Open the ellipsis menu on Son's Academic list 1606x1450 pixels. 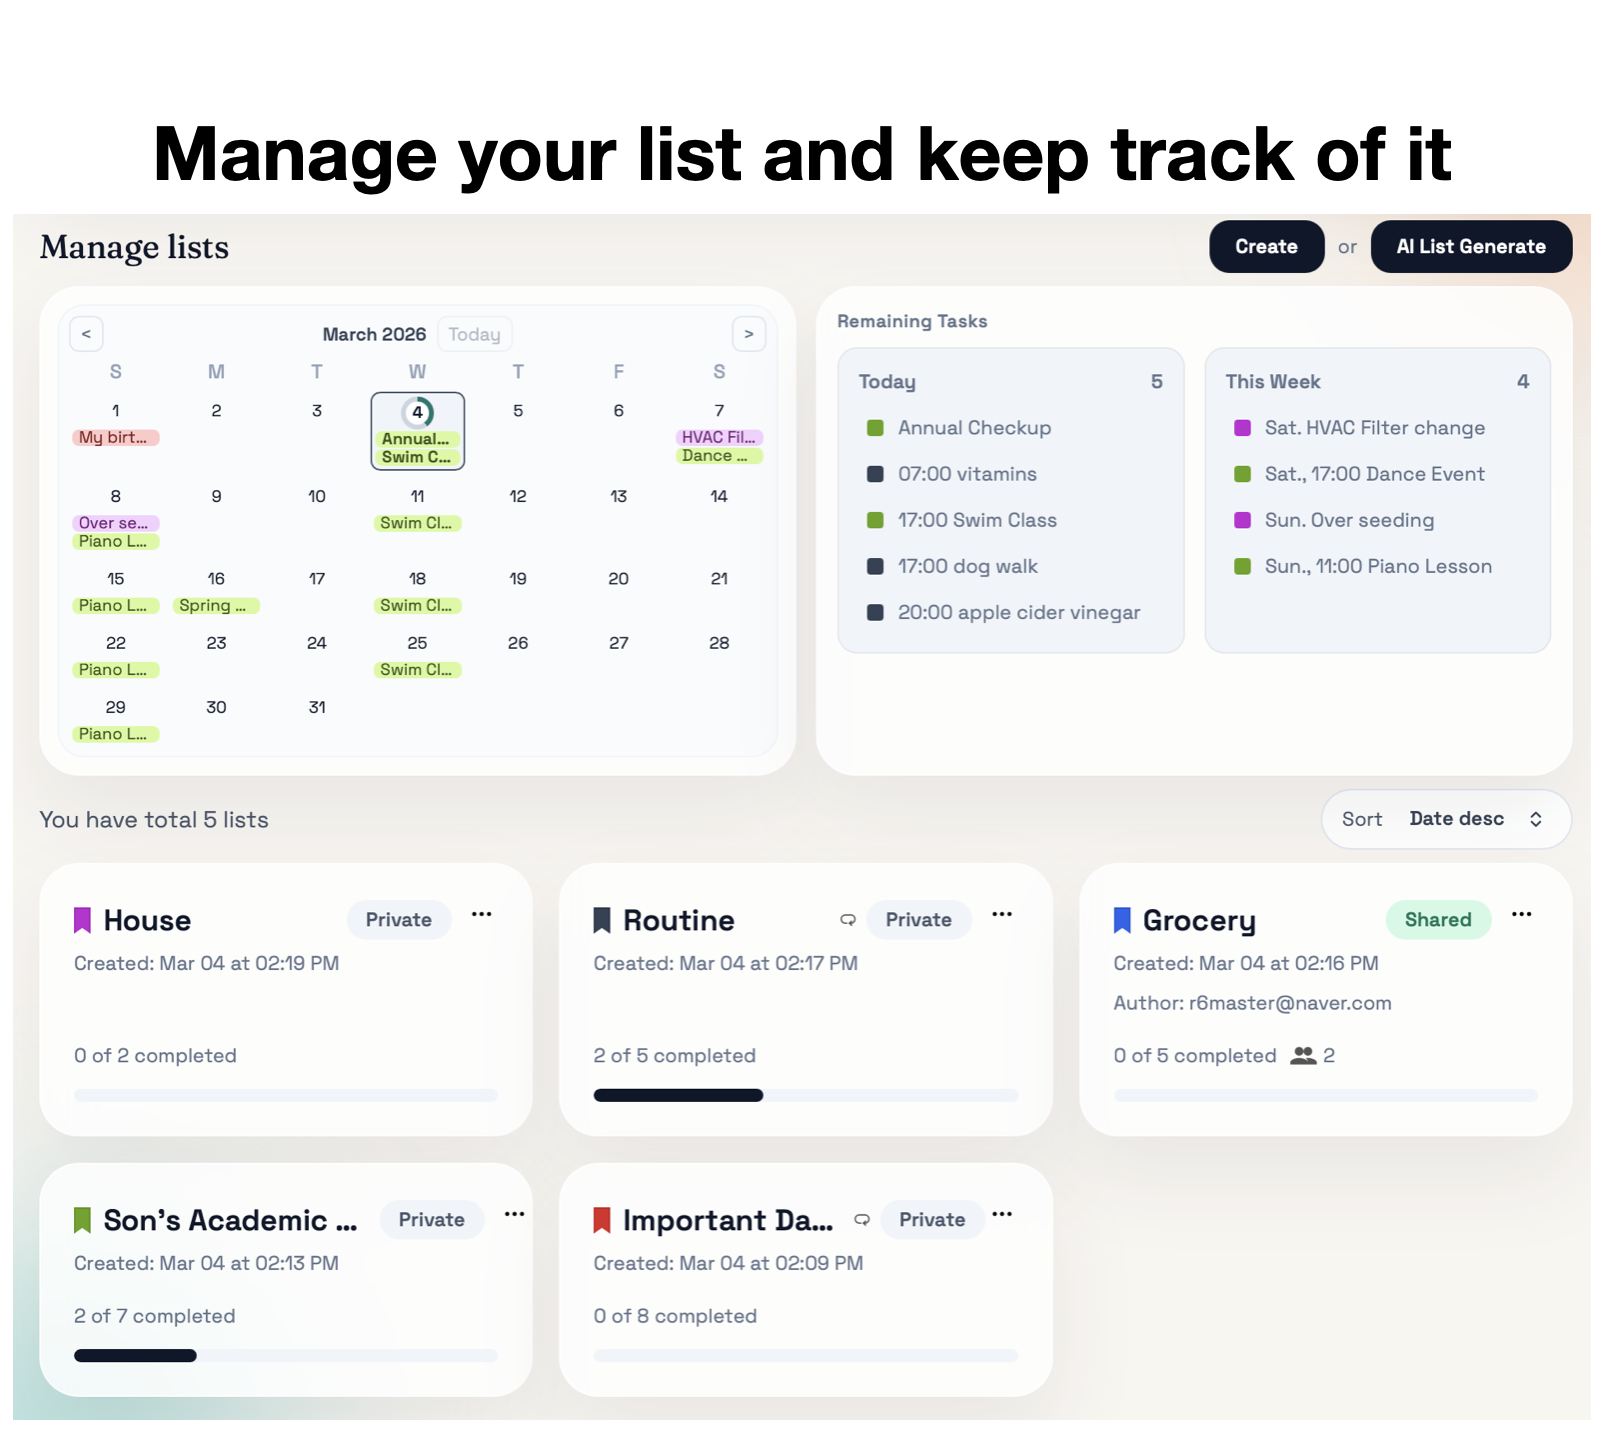coord(515,1214)
